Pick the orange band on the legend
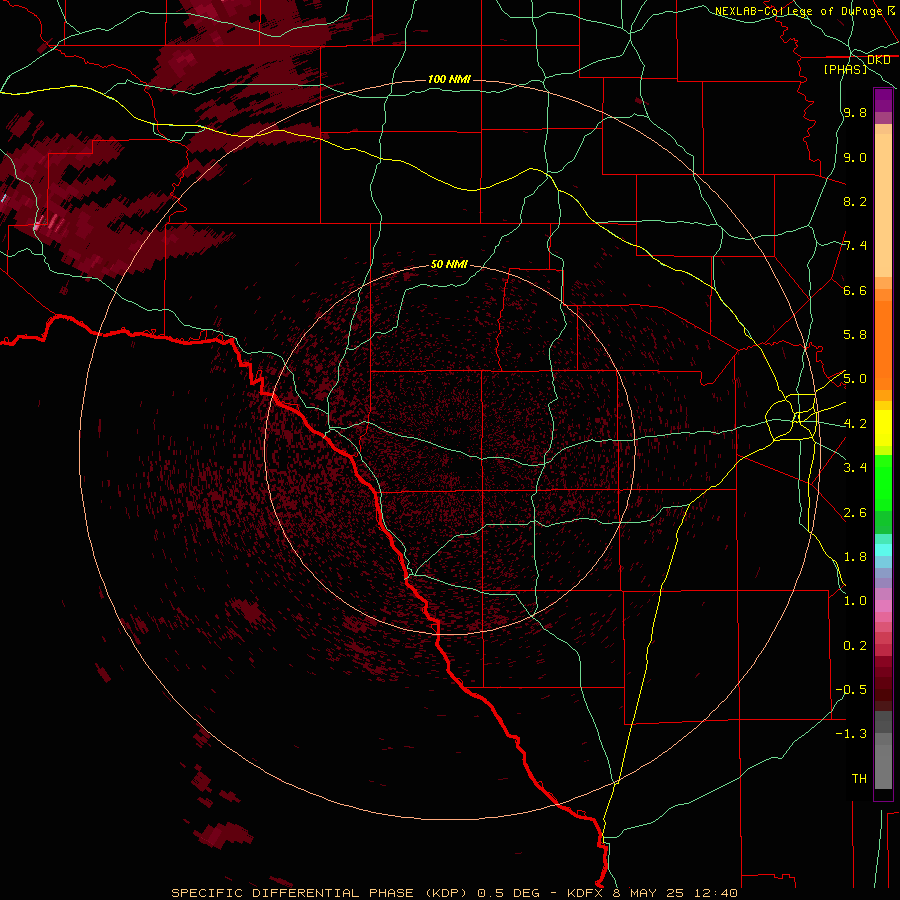Image resolution: width=900 pixels, height=900 pixels. click(883, 346)
